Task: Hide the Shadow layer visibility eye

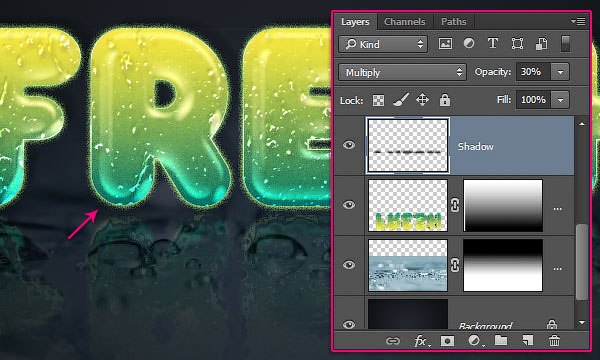Action: (x=349, y=145)
